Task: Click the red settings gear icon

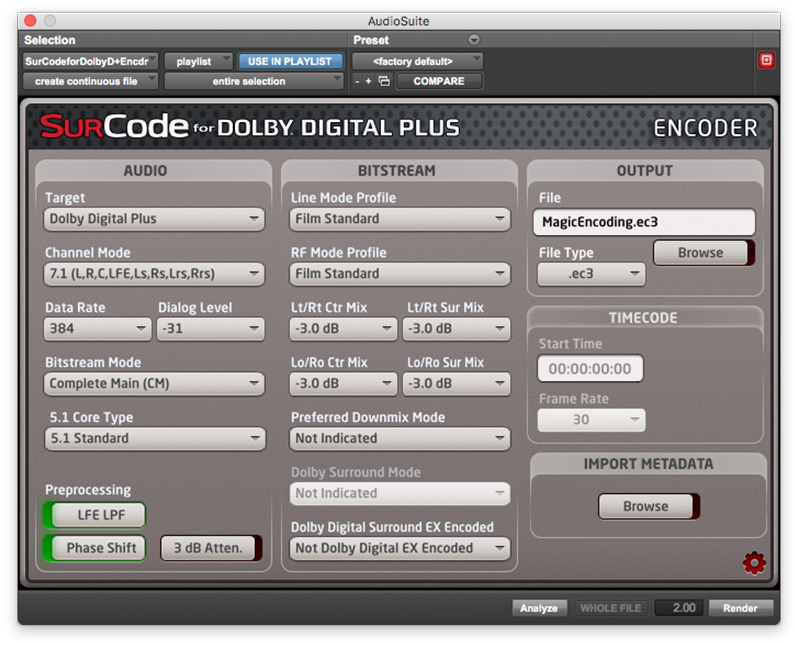Action: pyautogui.click(x=754, y=563)
